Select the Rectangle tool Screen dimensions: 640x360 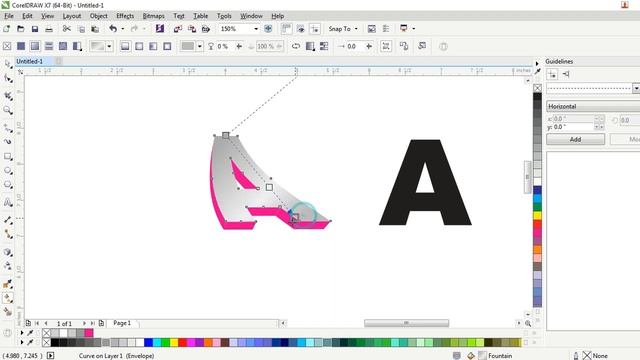pyautogui.click(x=8, y=156)
